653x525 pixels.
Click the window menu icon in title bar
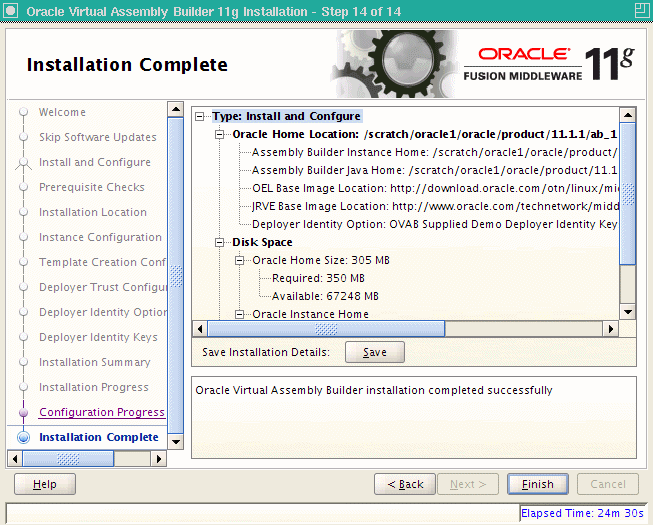pyautogui.click(x=10, y=11)
